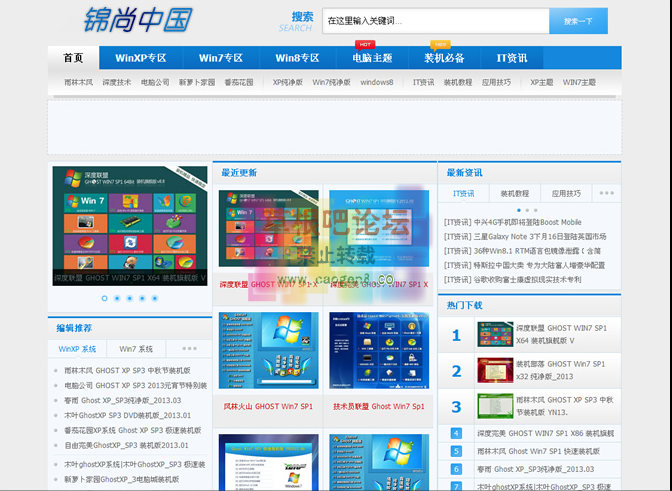Click the 新萝卜家园 sub-navigation link

click(x=197, y=82)
